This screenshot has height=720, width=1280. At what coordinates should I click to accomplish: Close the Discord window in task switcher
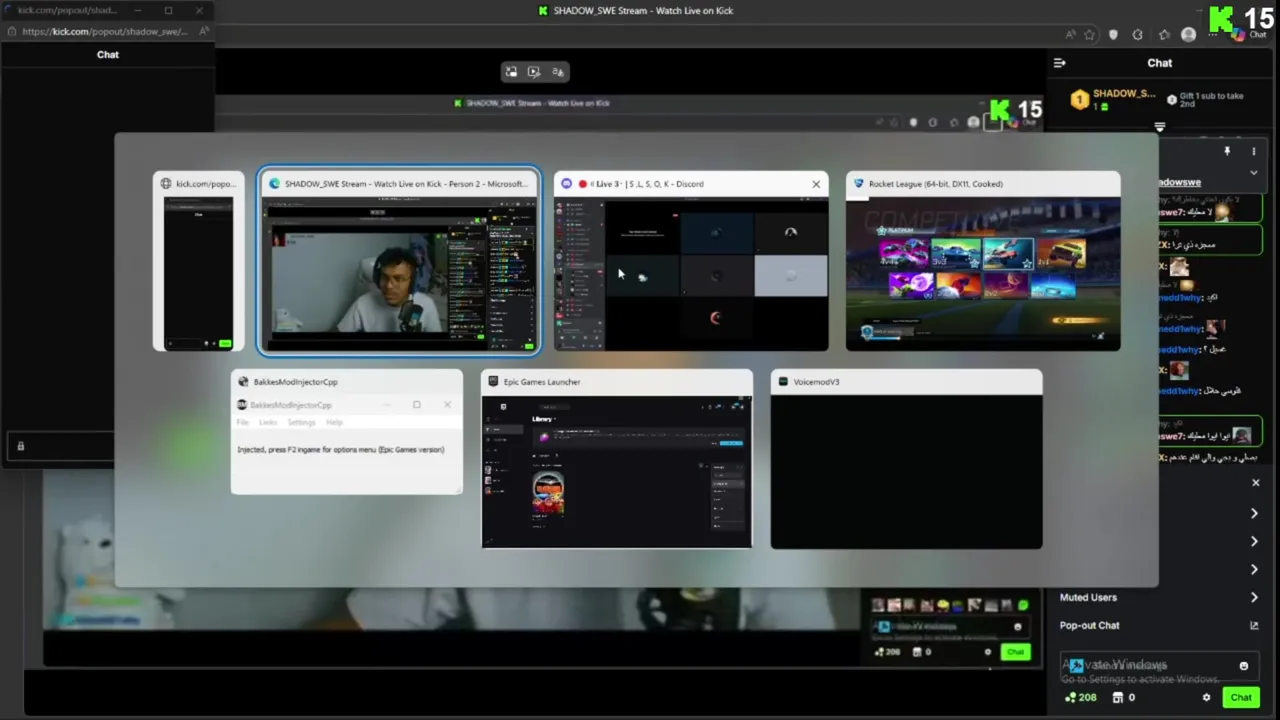[x=816, y=184]
